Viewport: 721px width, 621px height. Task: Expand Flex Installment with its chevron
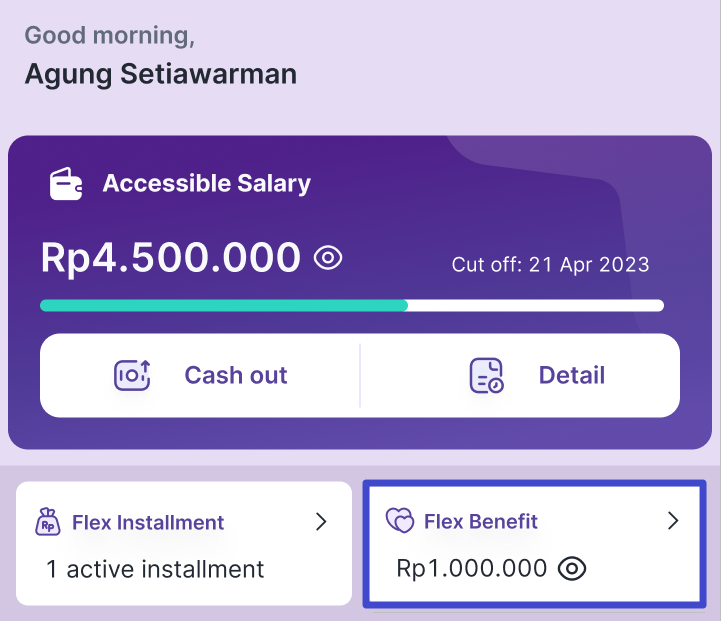click(321, 521)
